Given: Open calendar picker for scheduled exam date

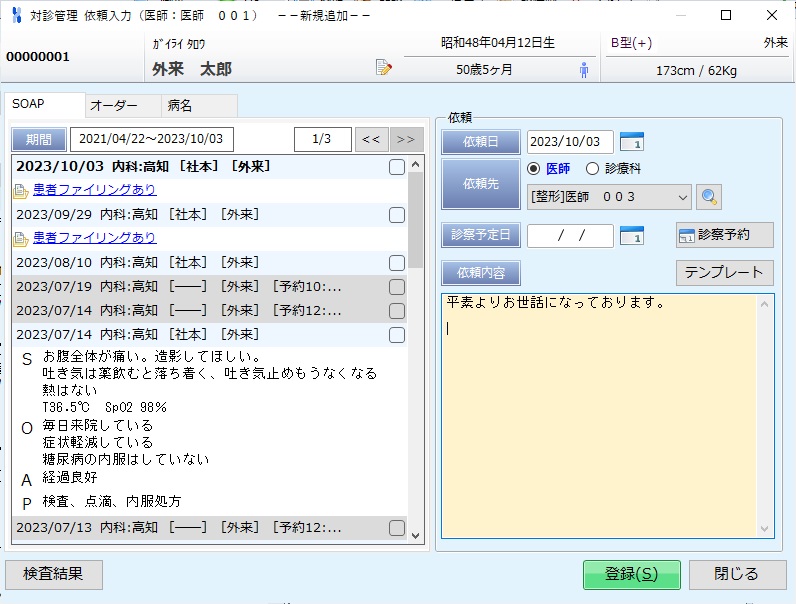Looking at the screenshot, I should (x=632, y=235).
